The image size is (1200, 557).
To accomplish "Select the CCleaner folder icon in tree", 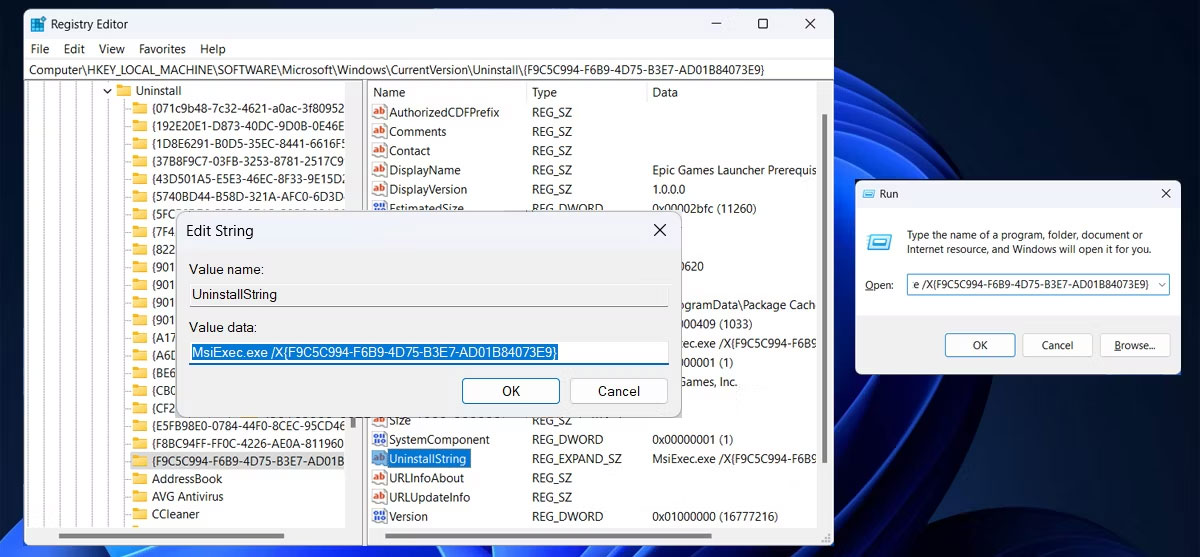I will click(139, 514).
